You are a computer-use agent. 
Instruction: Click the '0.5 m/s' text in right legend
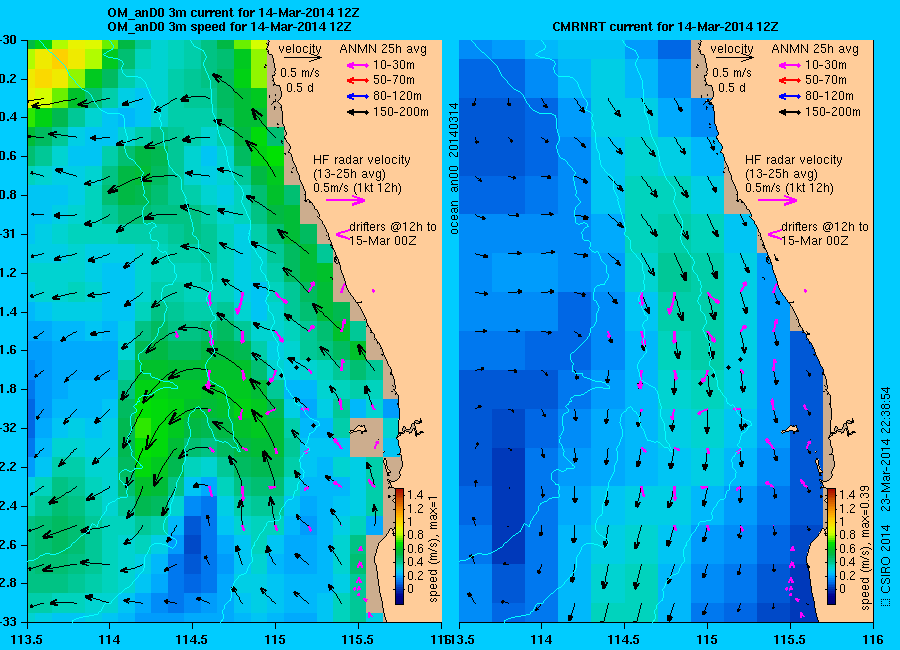[732, 73]
